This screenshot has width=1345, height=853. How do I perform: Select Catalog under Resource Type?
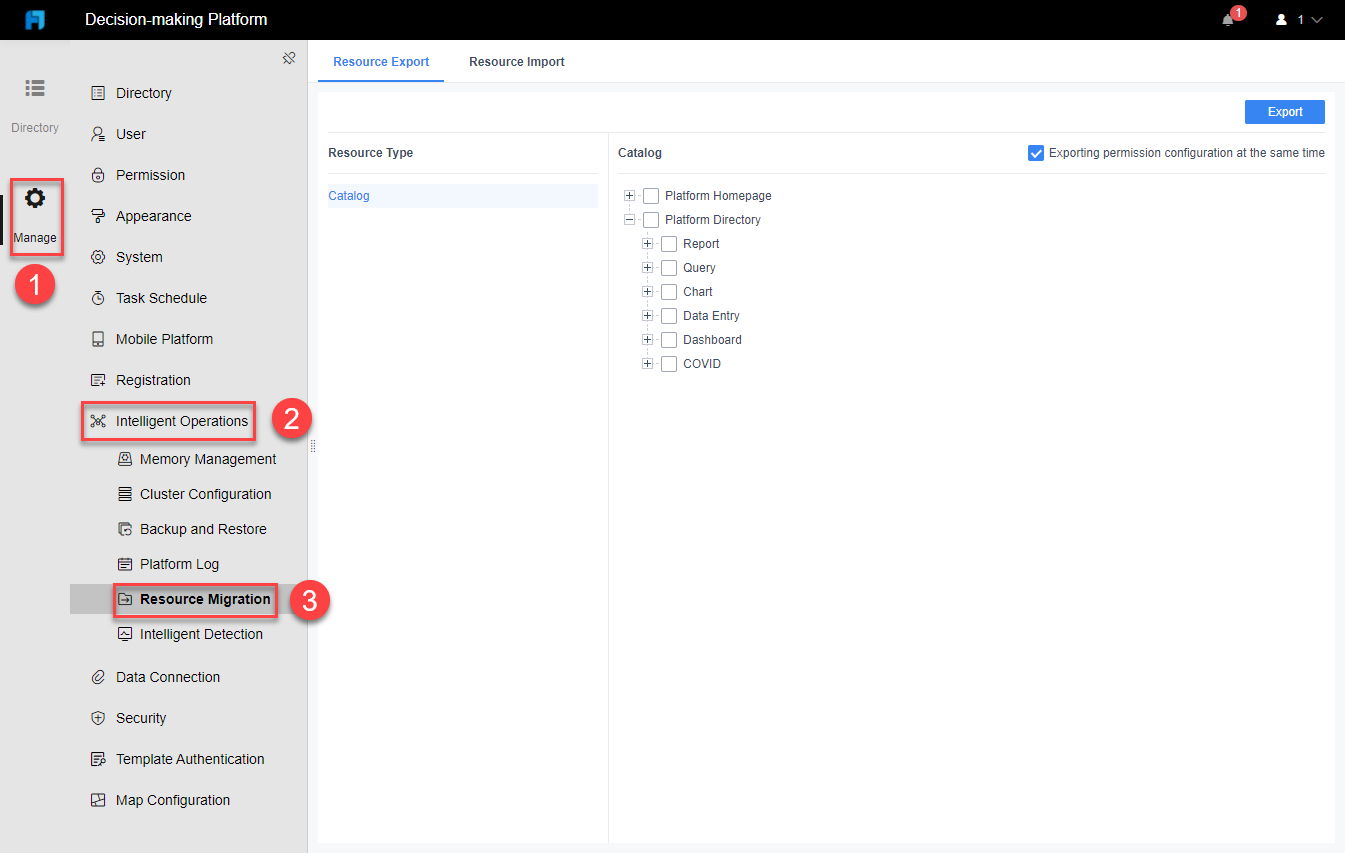(x=348, y=196)
